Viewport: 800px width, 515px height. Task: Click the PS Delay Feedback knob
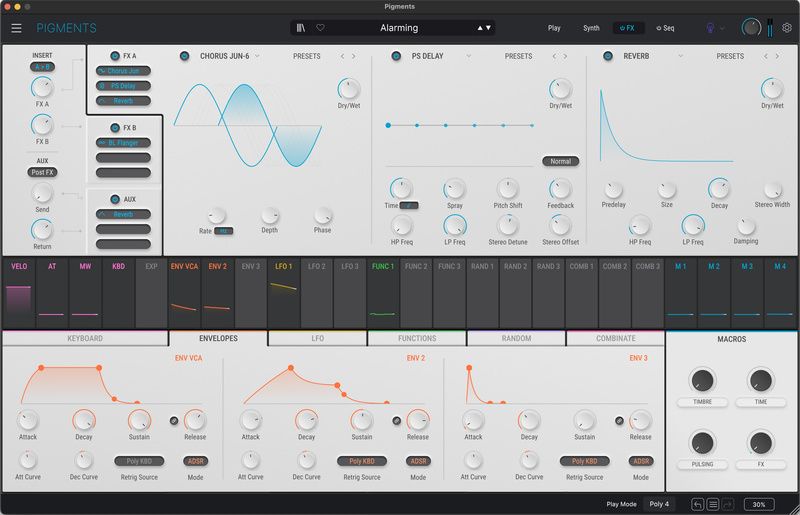[560, 189]
